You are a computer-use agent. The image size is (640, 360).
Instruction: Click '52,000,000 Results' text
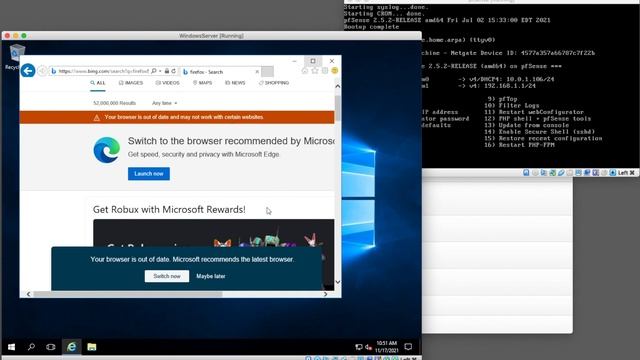[x=114, y=103]
